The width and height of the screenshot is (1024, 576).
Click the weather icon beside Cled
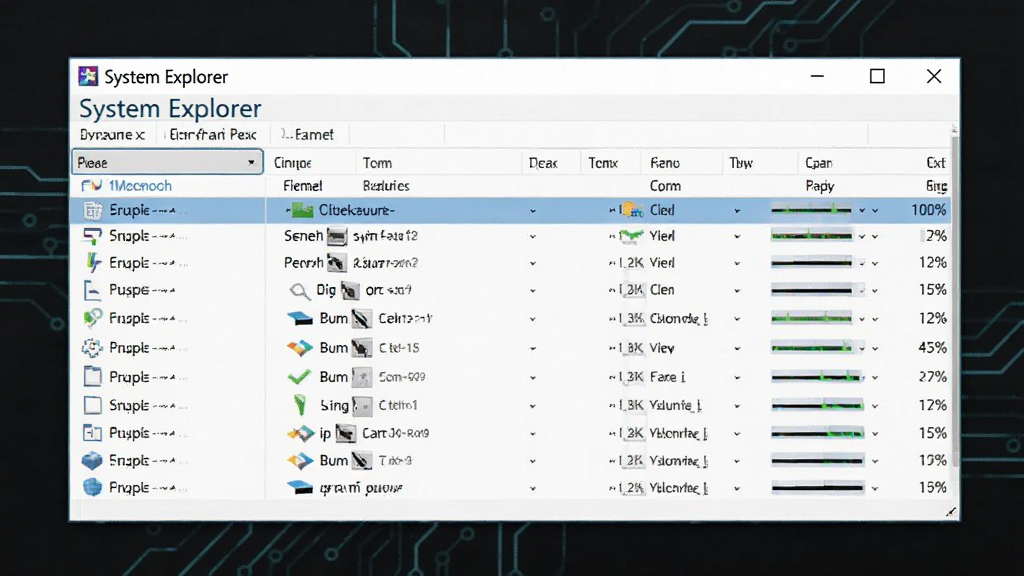click(x=632, y=210)
